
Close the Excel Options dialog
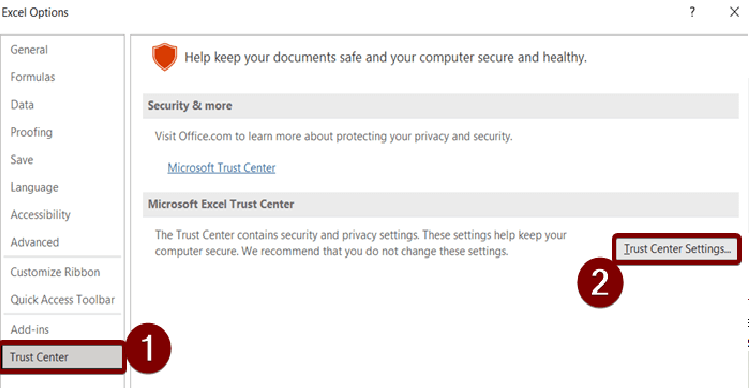[x=734, y=12]
